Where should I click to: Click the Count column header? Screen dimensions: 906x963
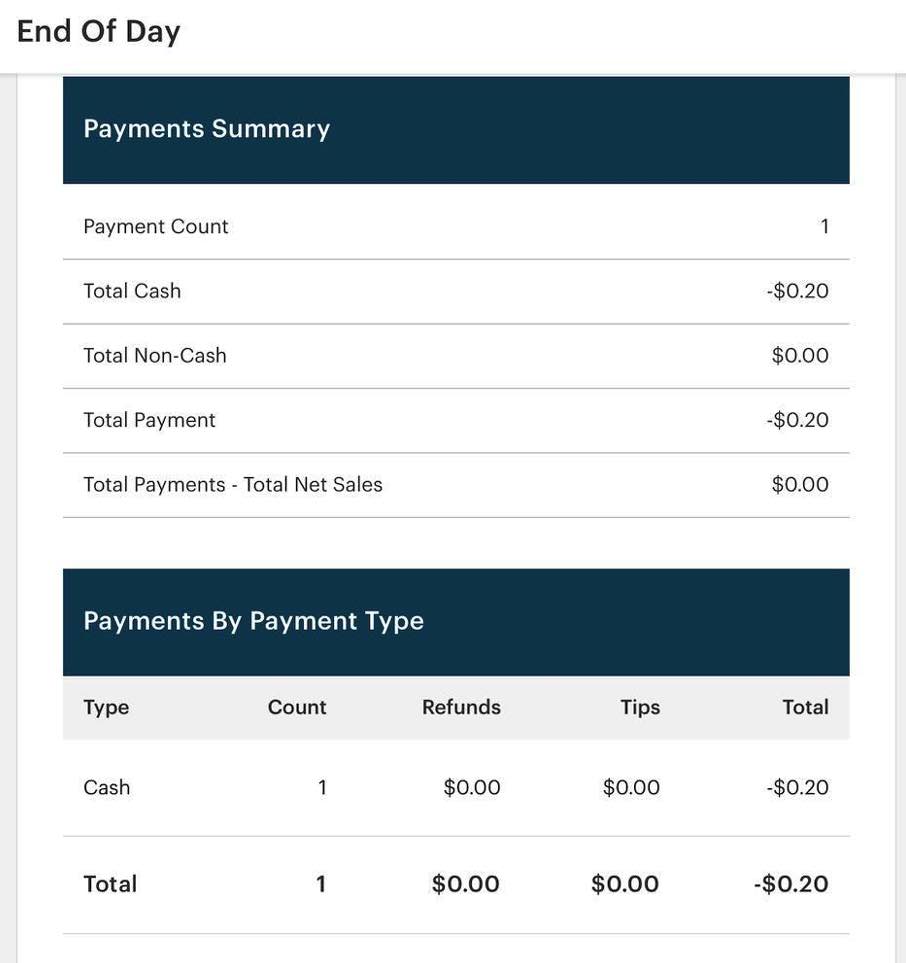coord(297,705)
